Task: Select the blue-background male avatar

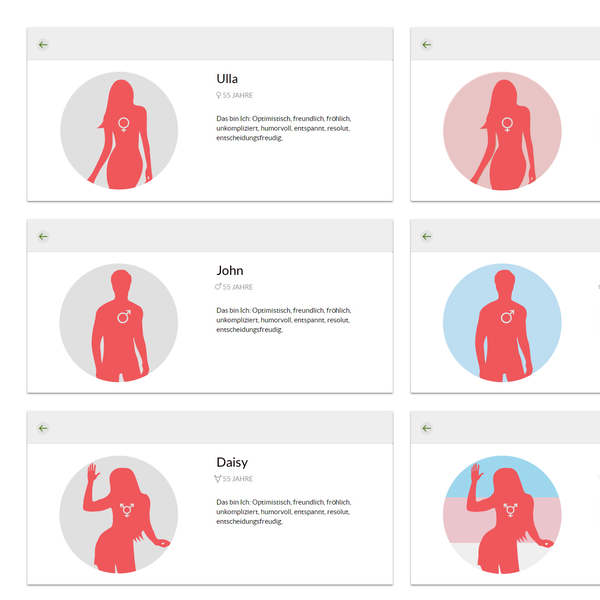Action: tap(502, 323)
